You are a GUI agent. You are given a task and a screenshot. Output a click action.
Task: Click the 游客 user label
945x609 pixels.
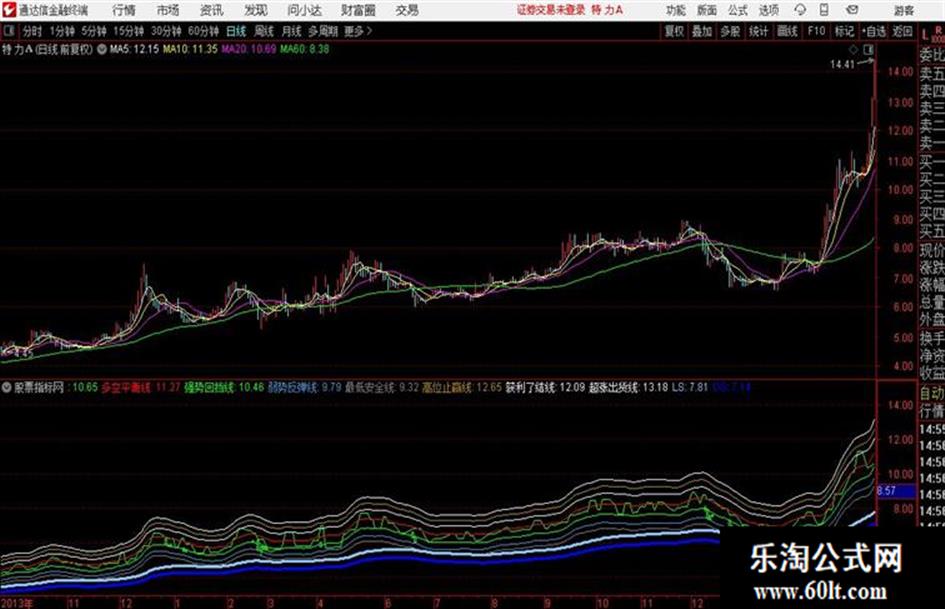pos(903,10)
